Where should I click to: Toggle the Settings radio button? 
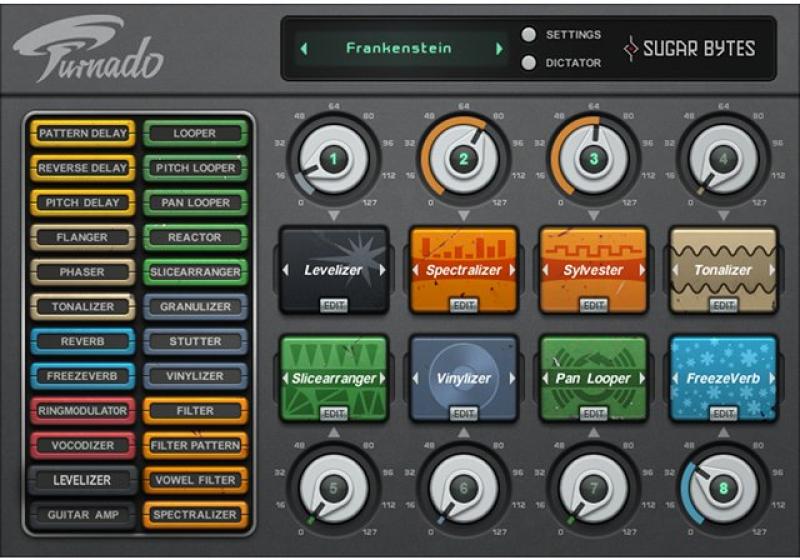click(x=529, y=35)
